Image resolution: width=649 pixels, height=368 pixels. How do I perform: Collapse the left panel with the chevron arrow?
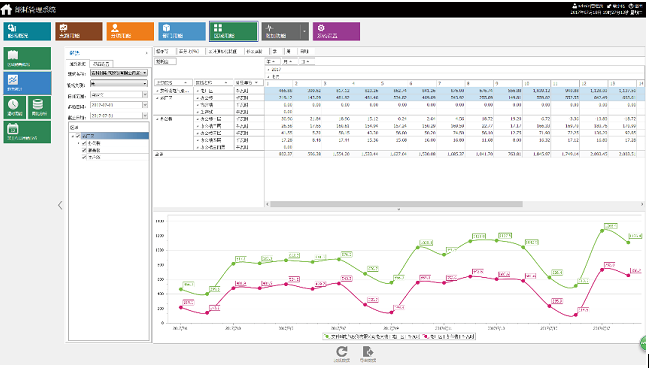(x=60, y=205)
